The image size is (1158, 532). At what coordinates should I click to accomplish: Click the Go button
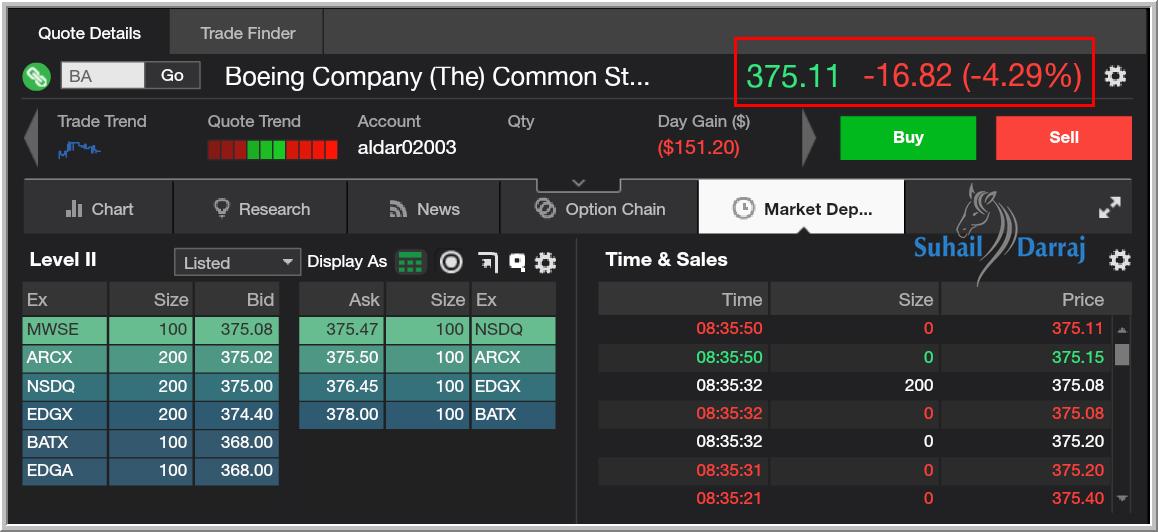point(172,75)
